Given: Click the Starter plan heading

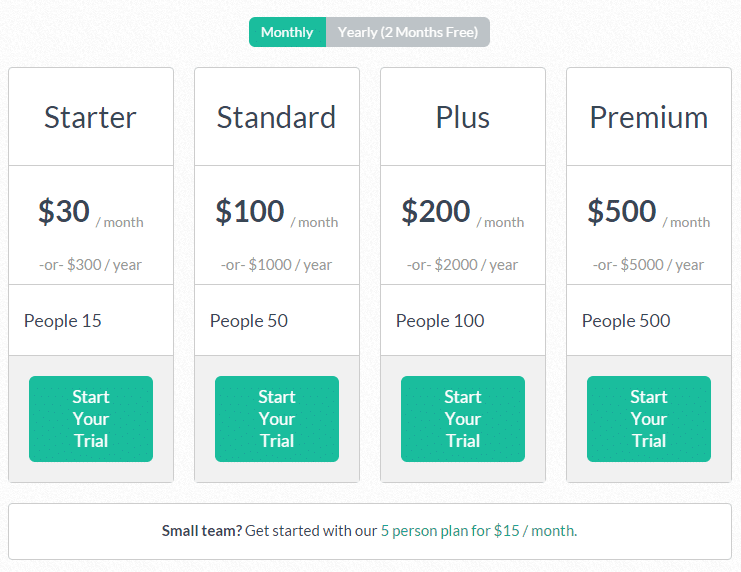Looking at the screenshot, I should tap(91, 117).
